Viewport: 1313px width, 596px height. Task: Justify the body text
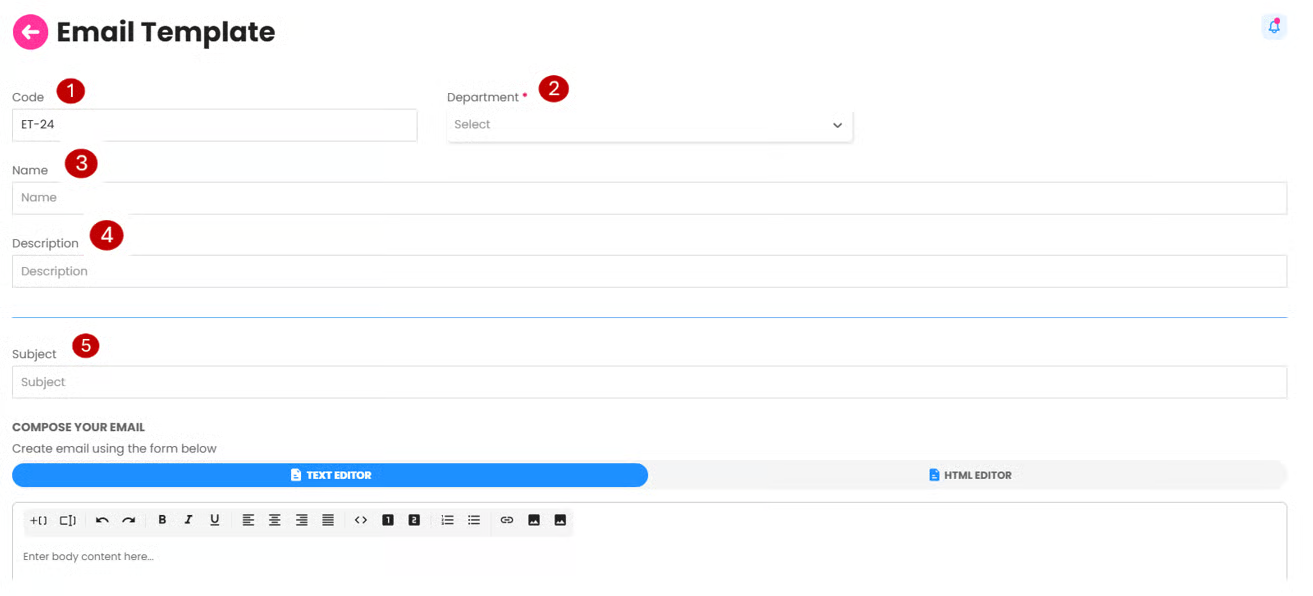tap(328, 520)
